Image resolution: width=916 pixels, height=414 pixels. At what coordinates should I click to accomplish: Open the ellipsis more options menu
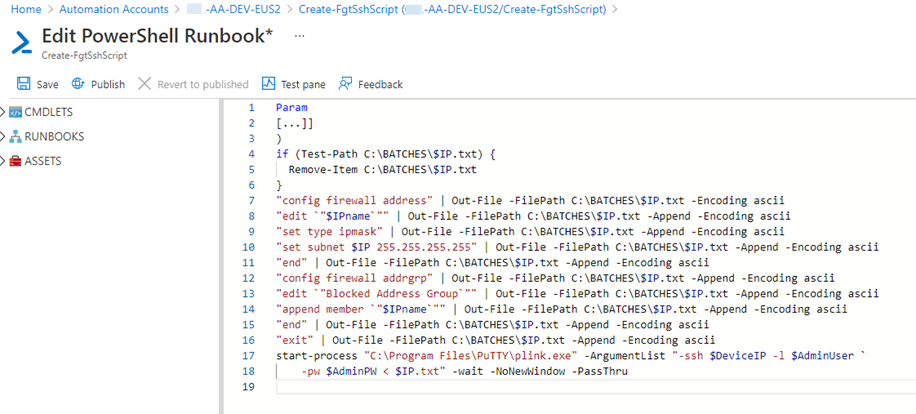pyautogui.click(x=299, y=36)
